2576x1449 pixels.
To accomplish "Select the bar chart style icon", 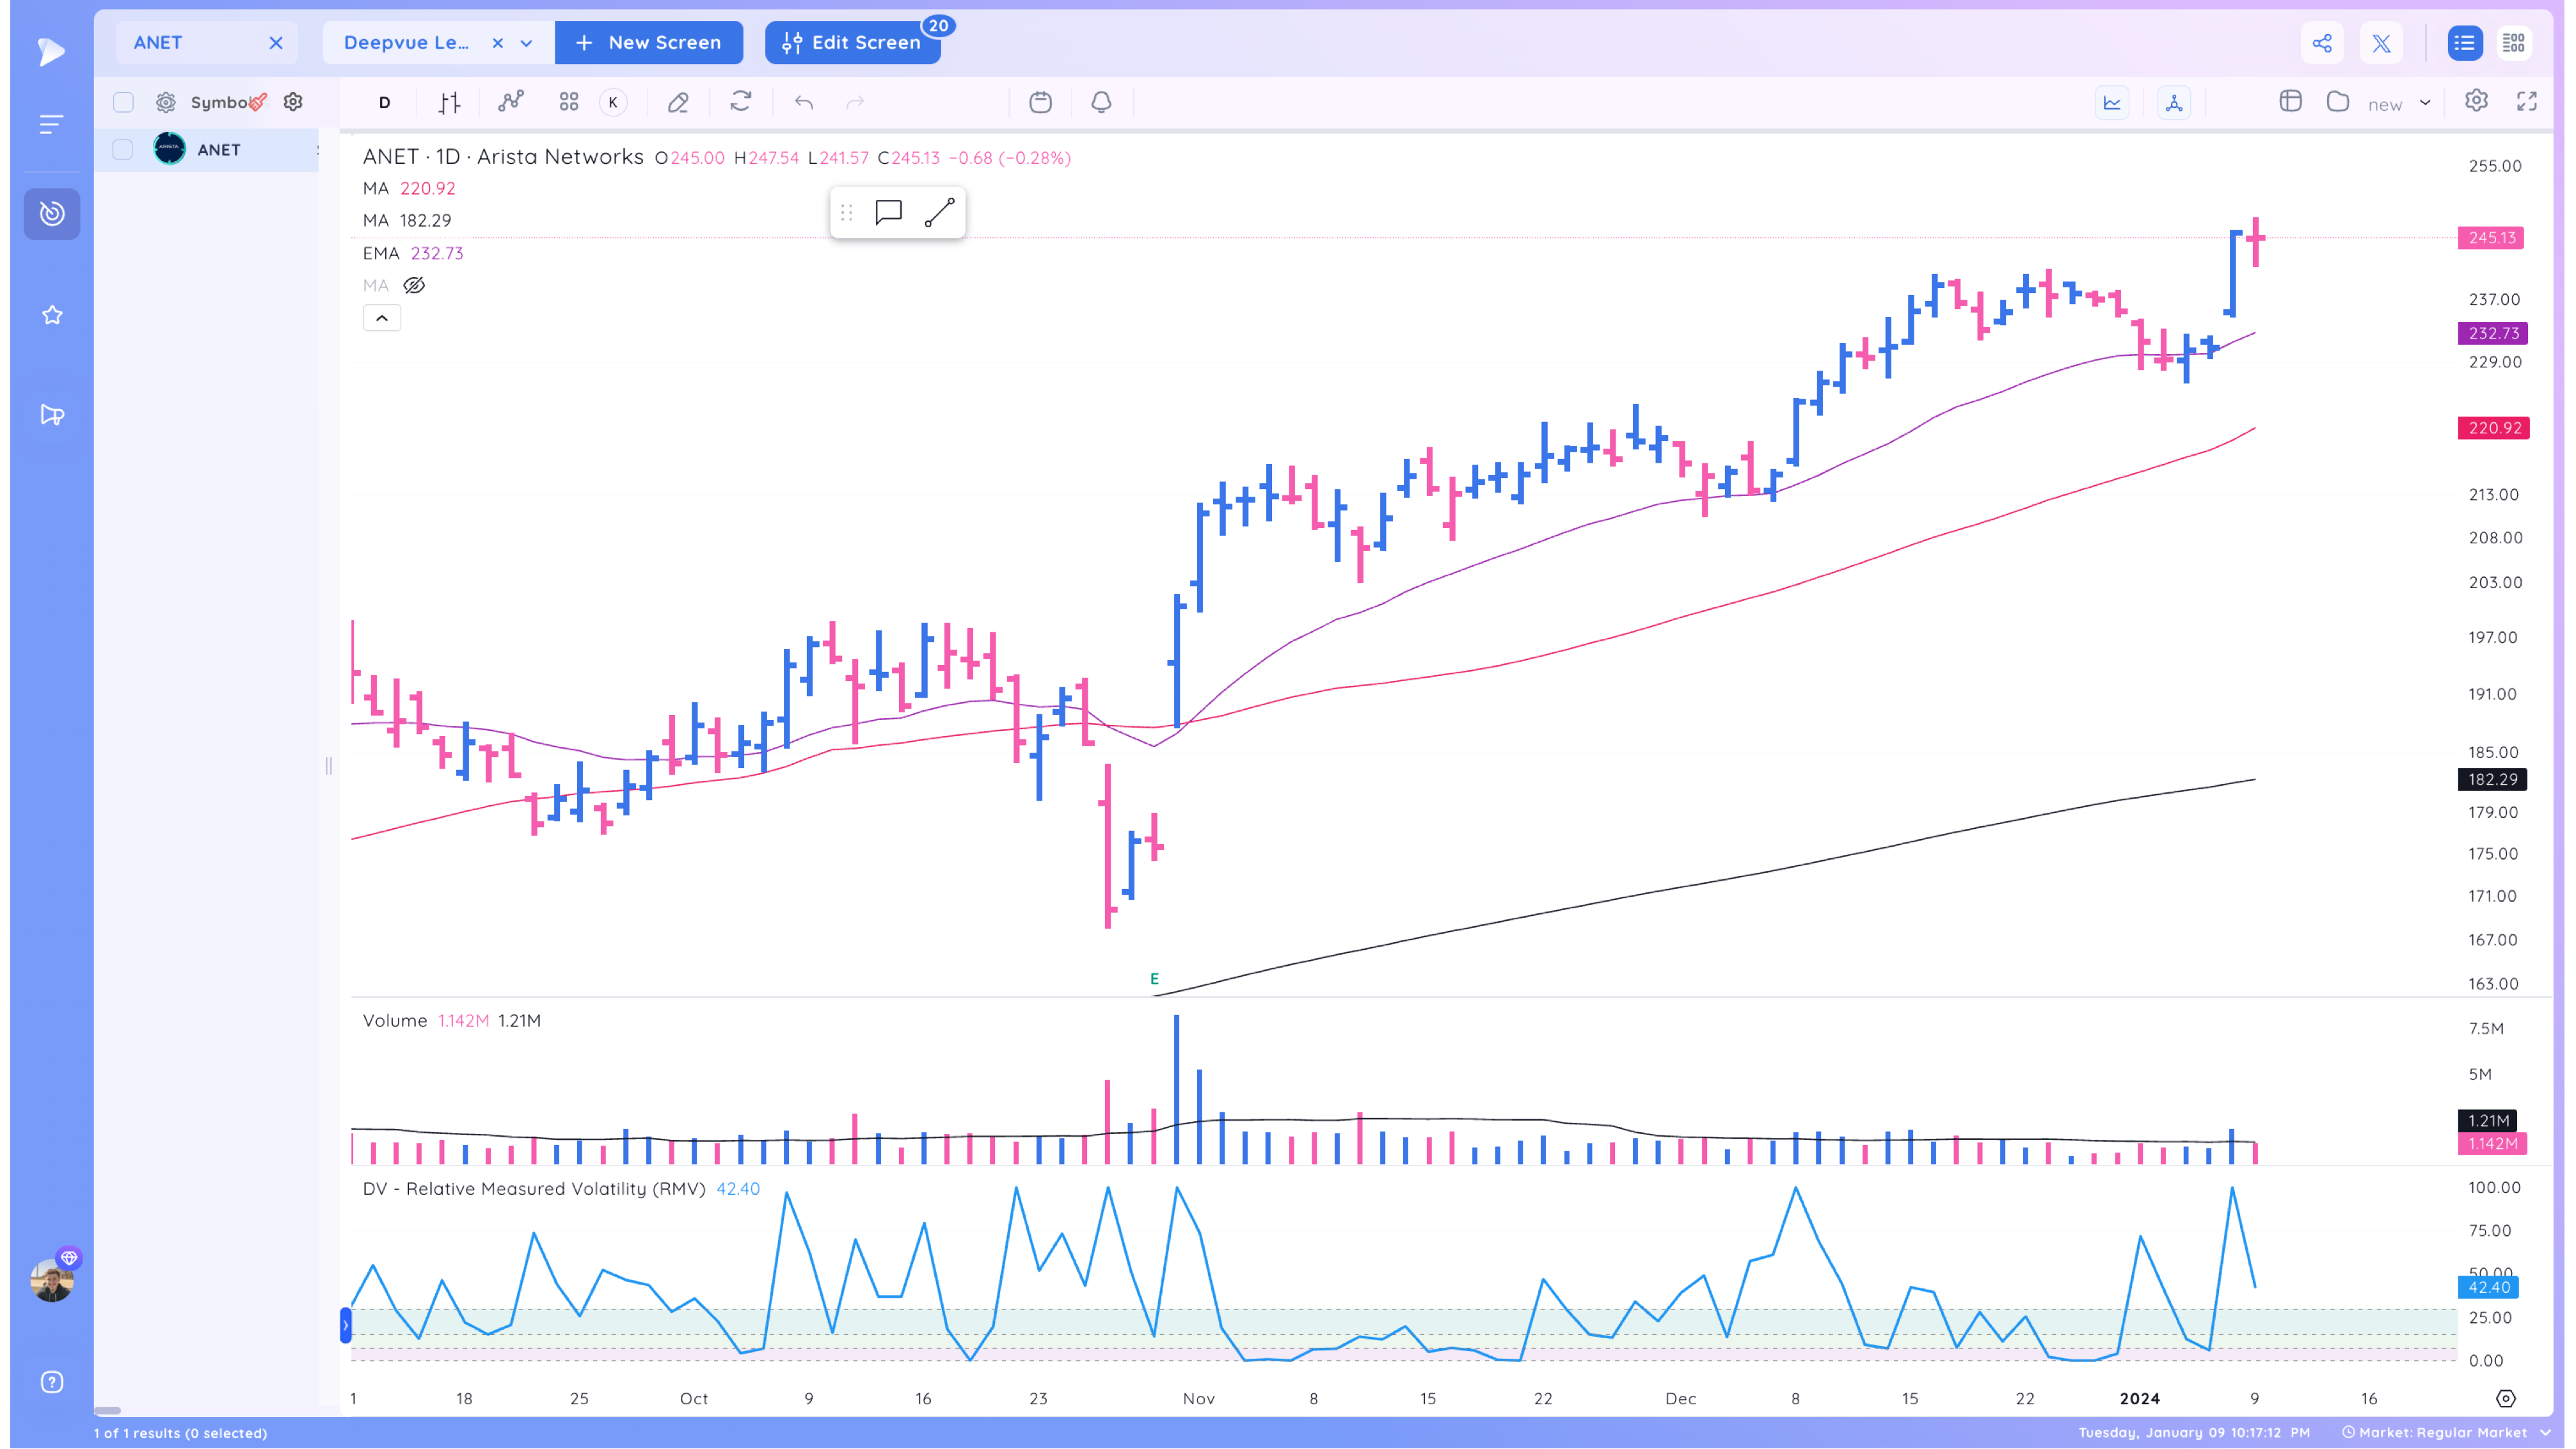I will 449,102.
